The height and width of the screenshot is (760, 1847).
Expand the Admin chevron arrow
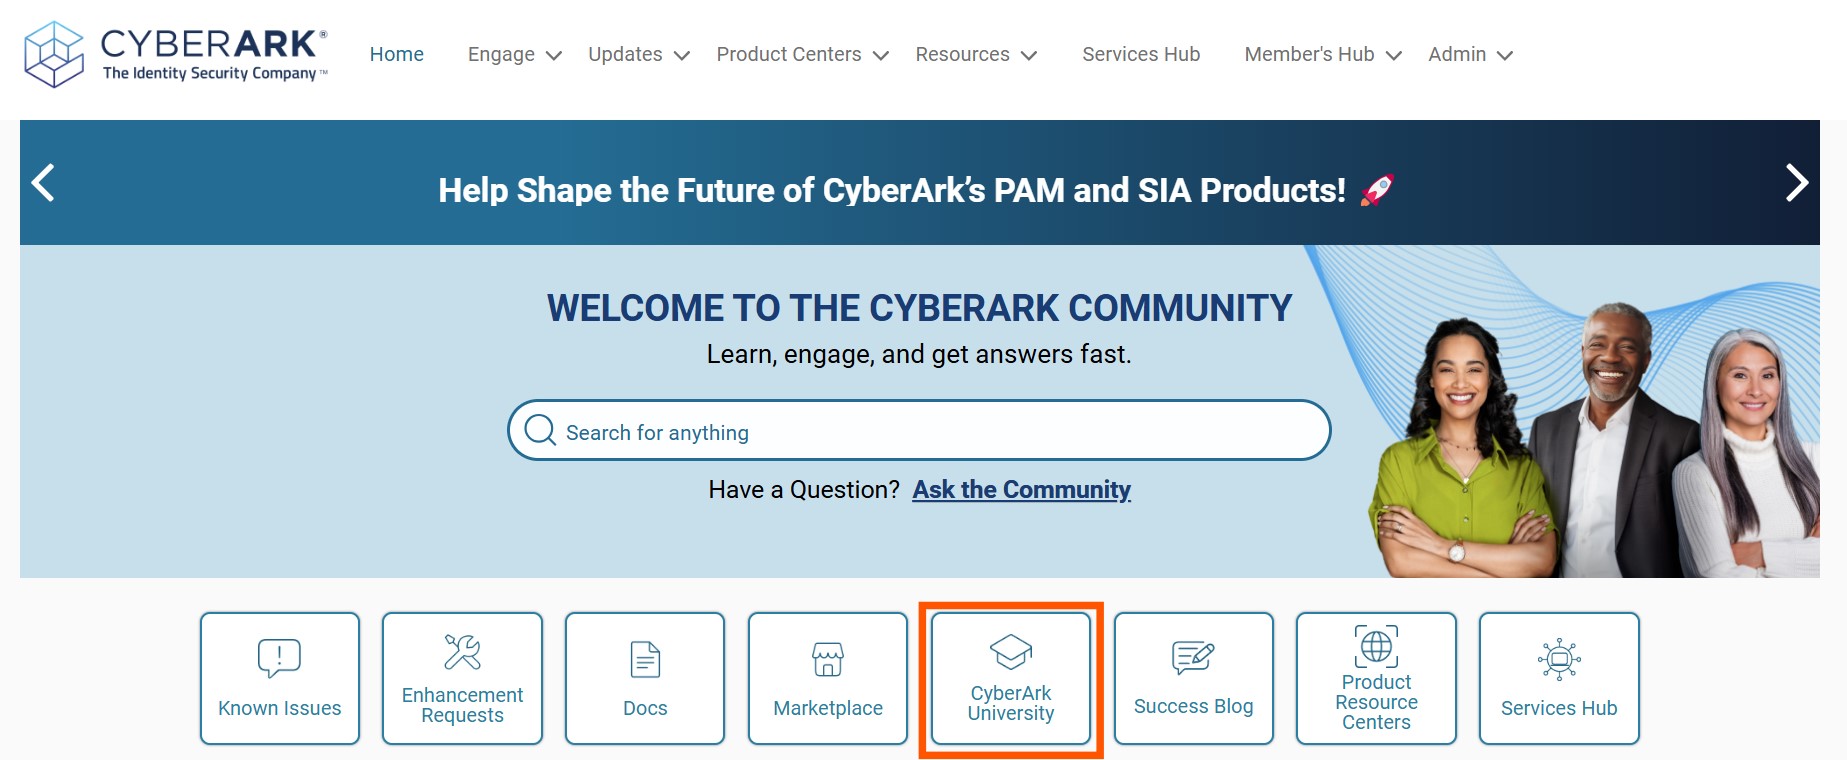[x=1505, y=56]
